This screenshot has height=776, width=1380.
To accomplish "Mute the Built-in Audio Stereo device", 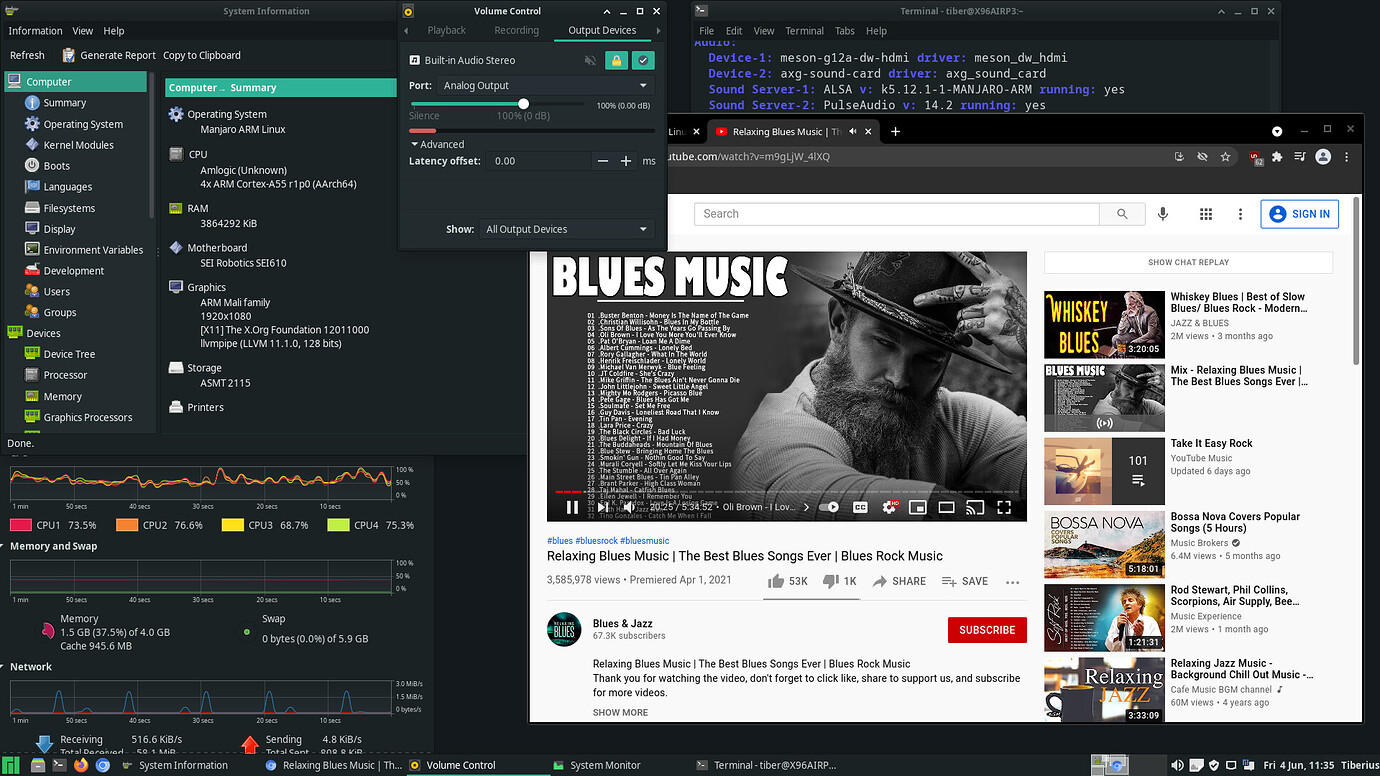I will pos(591,60).
